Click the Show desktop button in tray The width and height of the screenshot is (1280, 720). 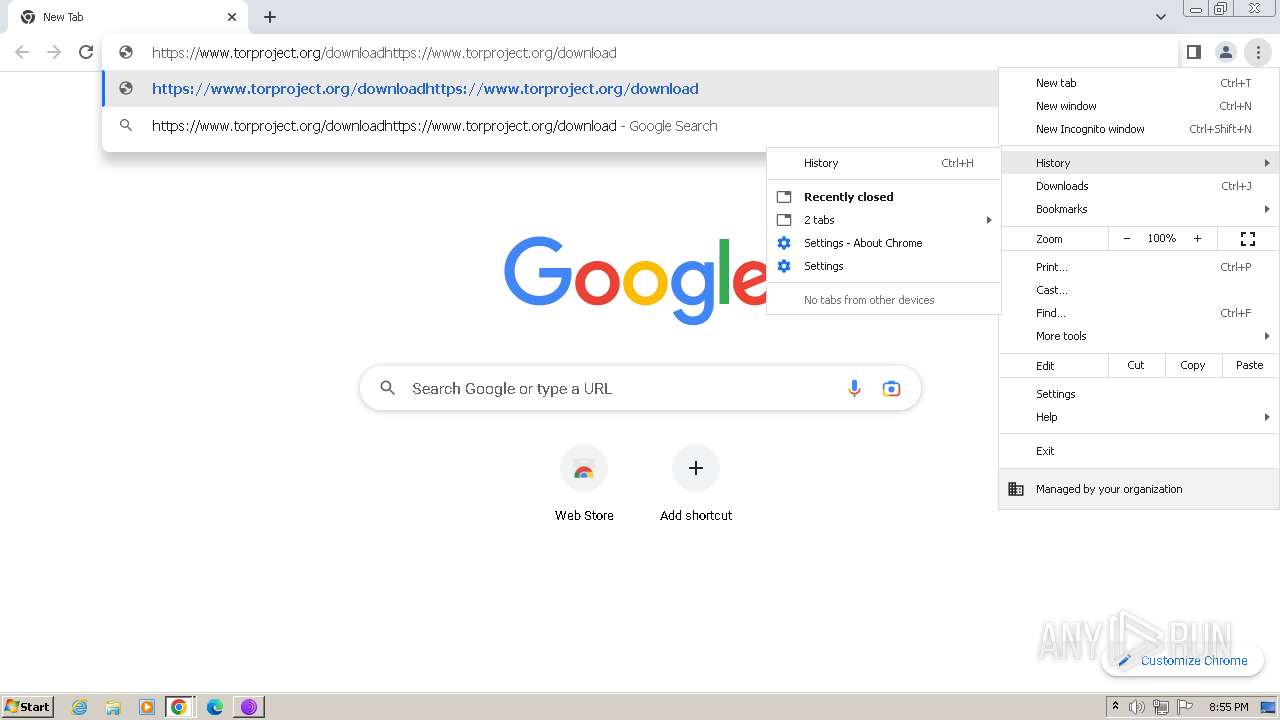click(1268, 707)
